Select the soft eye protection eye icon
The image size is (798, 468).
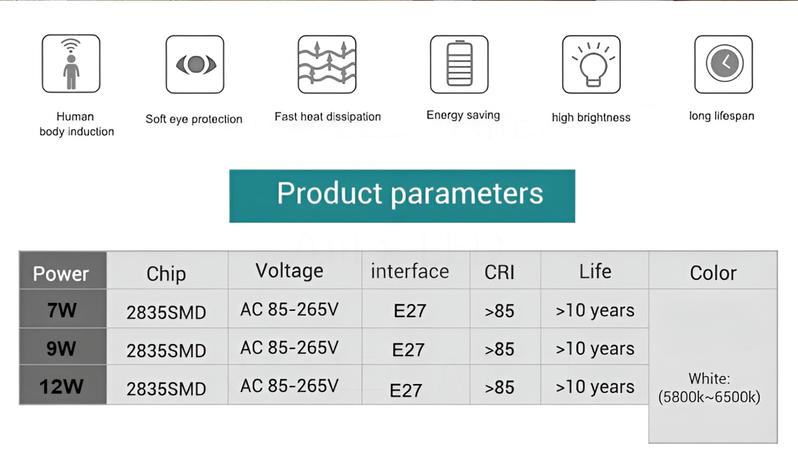click(x=195, y=64)
